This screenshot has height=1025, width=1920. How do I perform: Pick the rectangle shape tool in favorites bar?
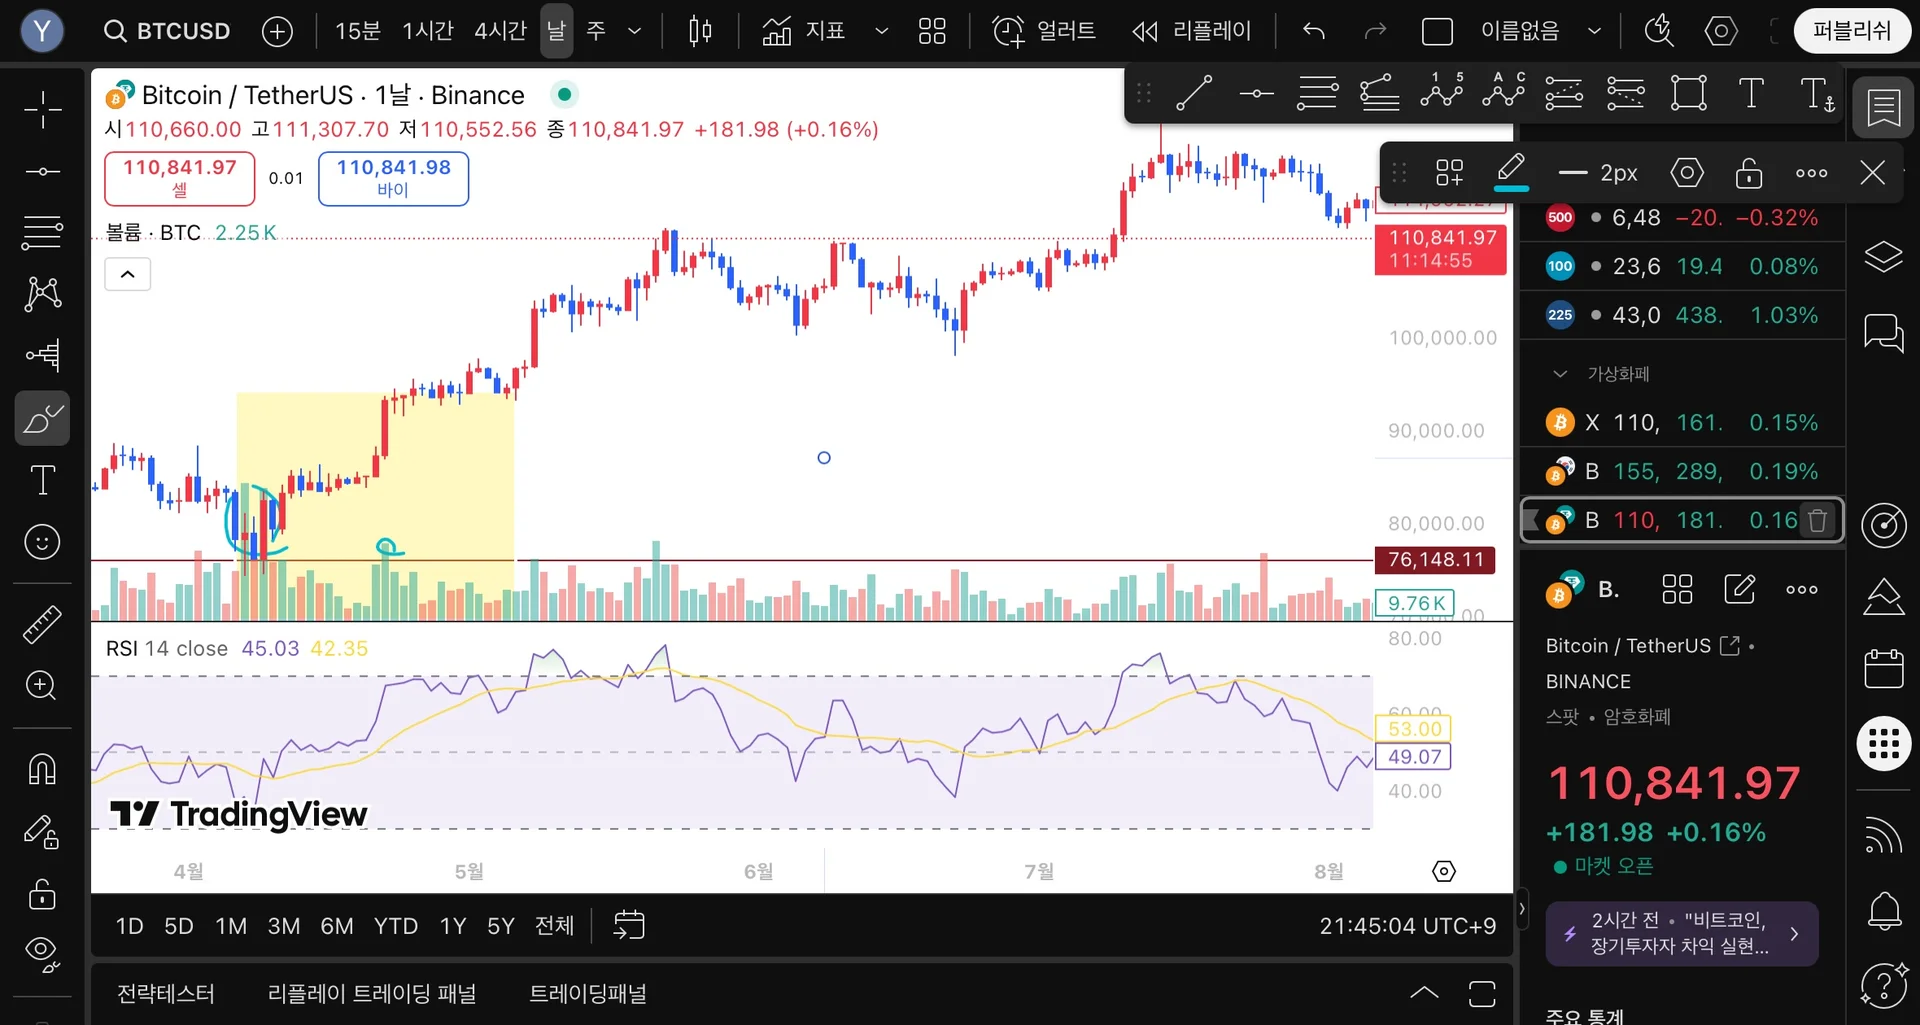pyautogui.click(x=1688, y=93)
